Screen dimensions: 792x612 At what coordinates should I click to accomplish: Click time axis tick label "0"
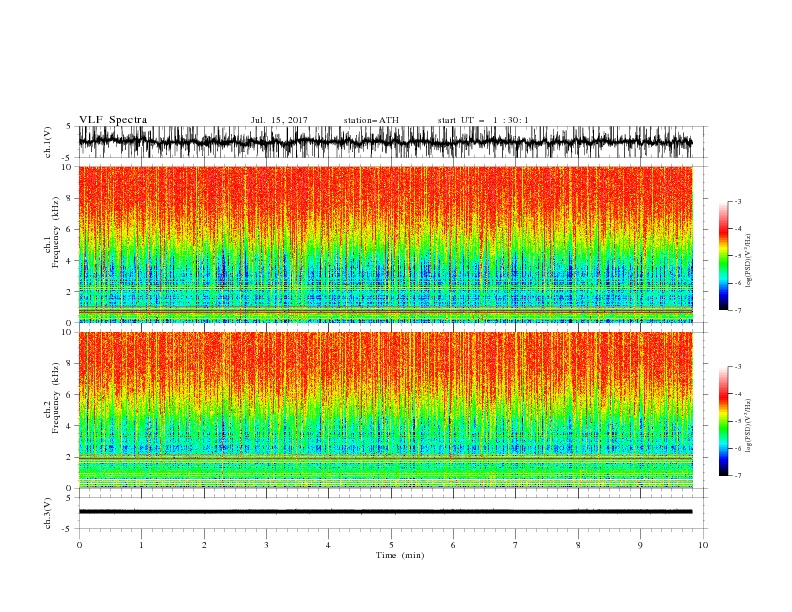click(79, 545)
